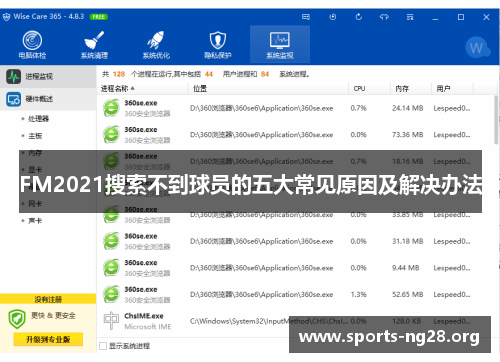The width and height of the screenshot is (500, 362).
Task: Select Motherboard (主板) hardware item
Action: tap(35, 136)
